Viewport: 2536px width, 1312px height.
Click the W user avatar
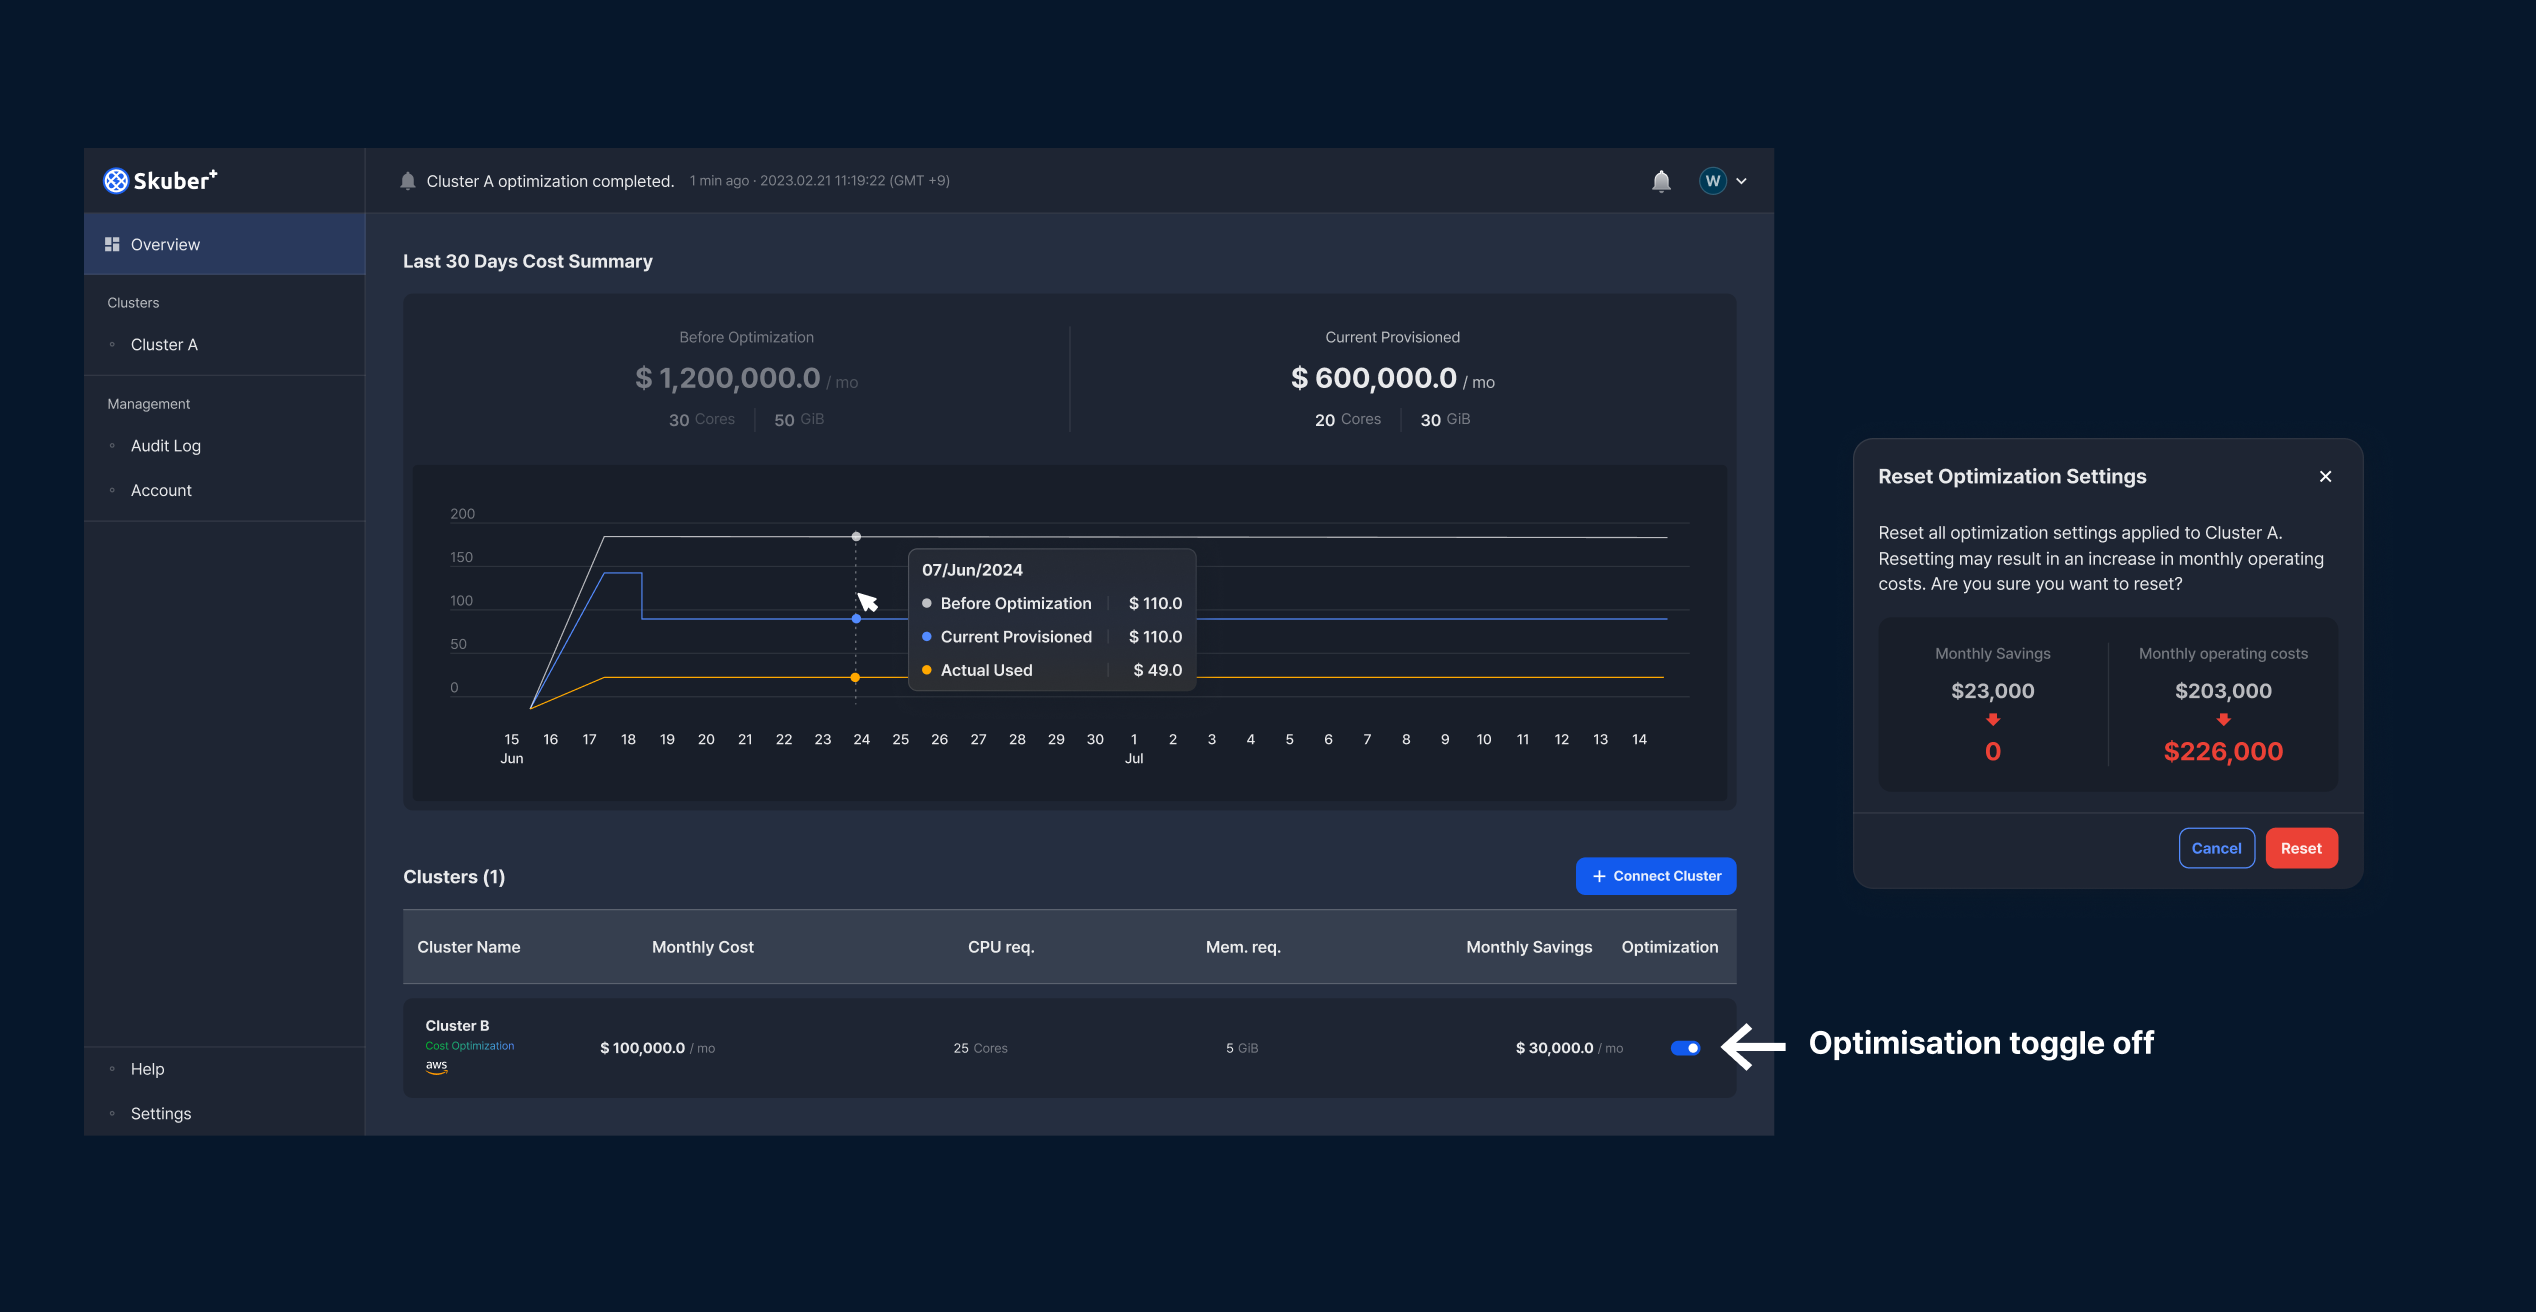(1712, 181)
